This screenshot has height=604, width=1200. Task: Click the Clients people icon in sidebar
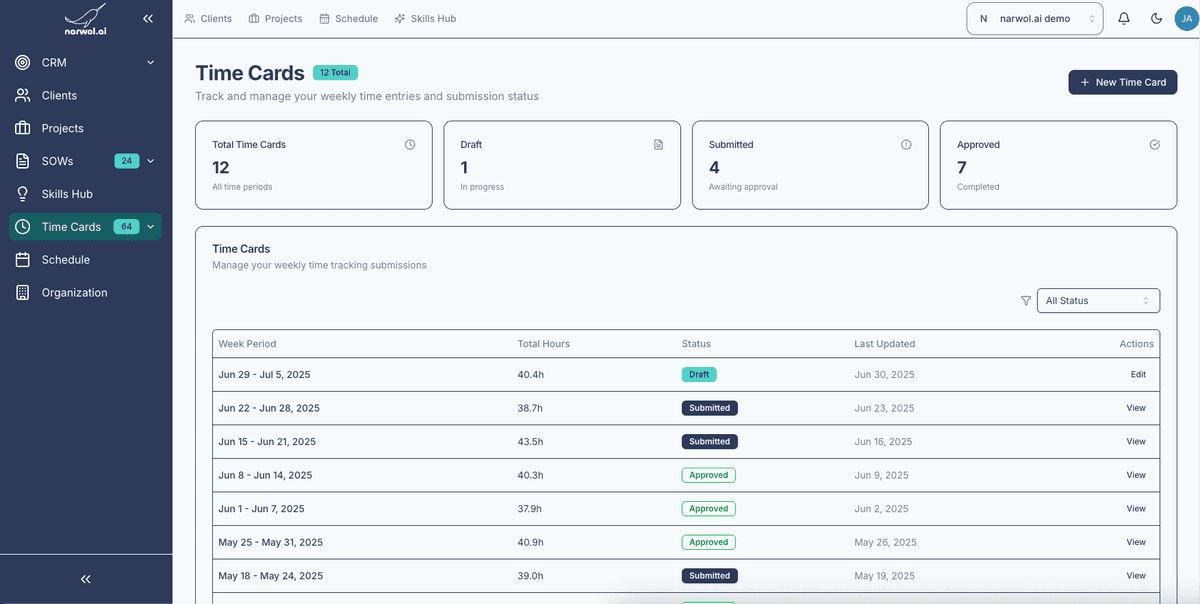click(22, 95)
